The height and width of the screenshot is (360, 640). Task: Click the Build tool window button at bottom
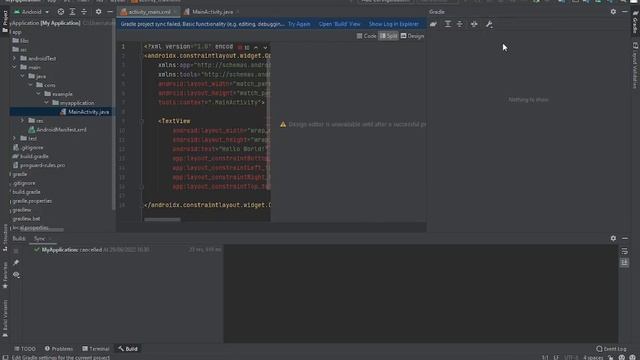(x=128, y=349)
